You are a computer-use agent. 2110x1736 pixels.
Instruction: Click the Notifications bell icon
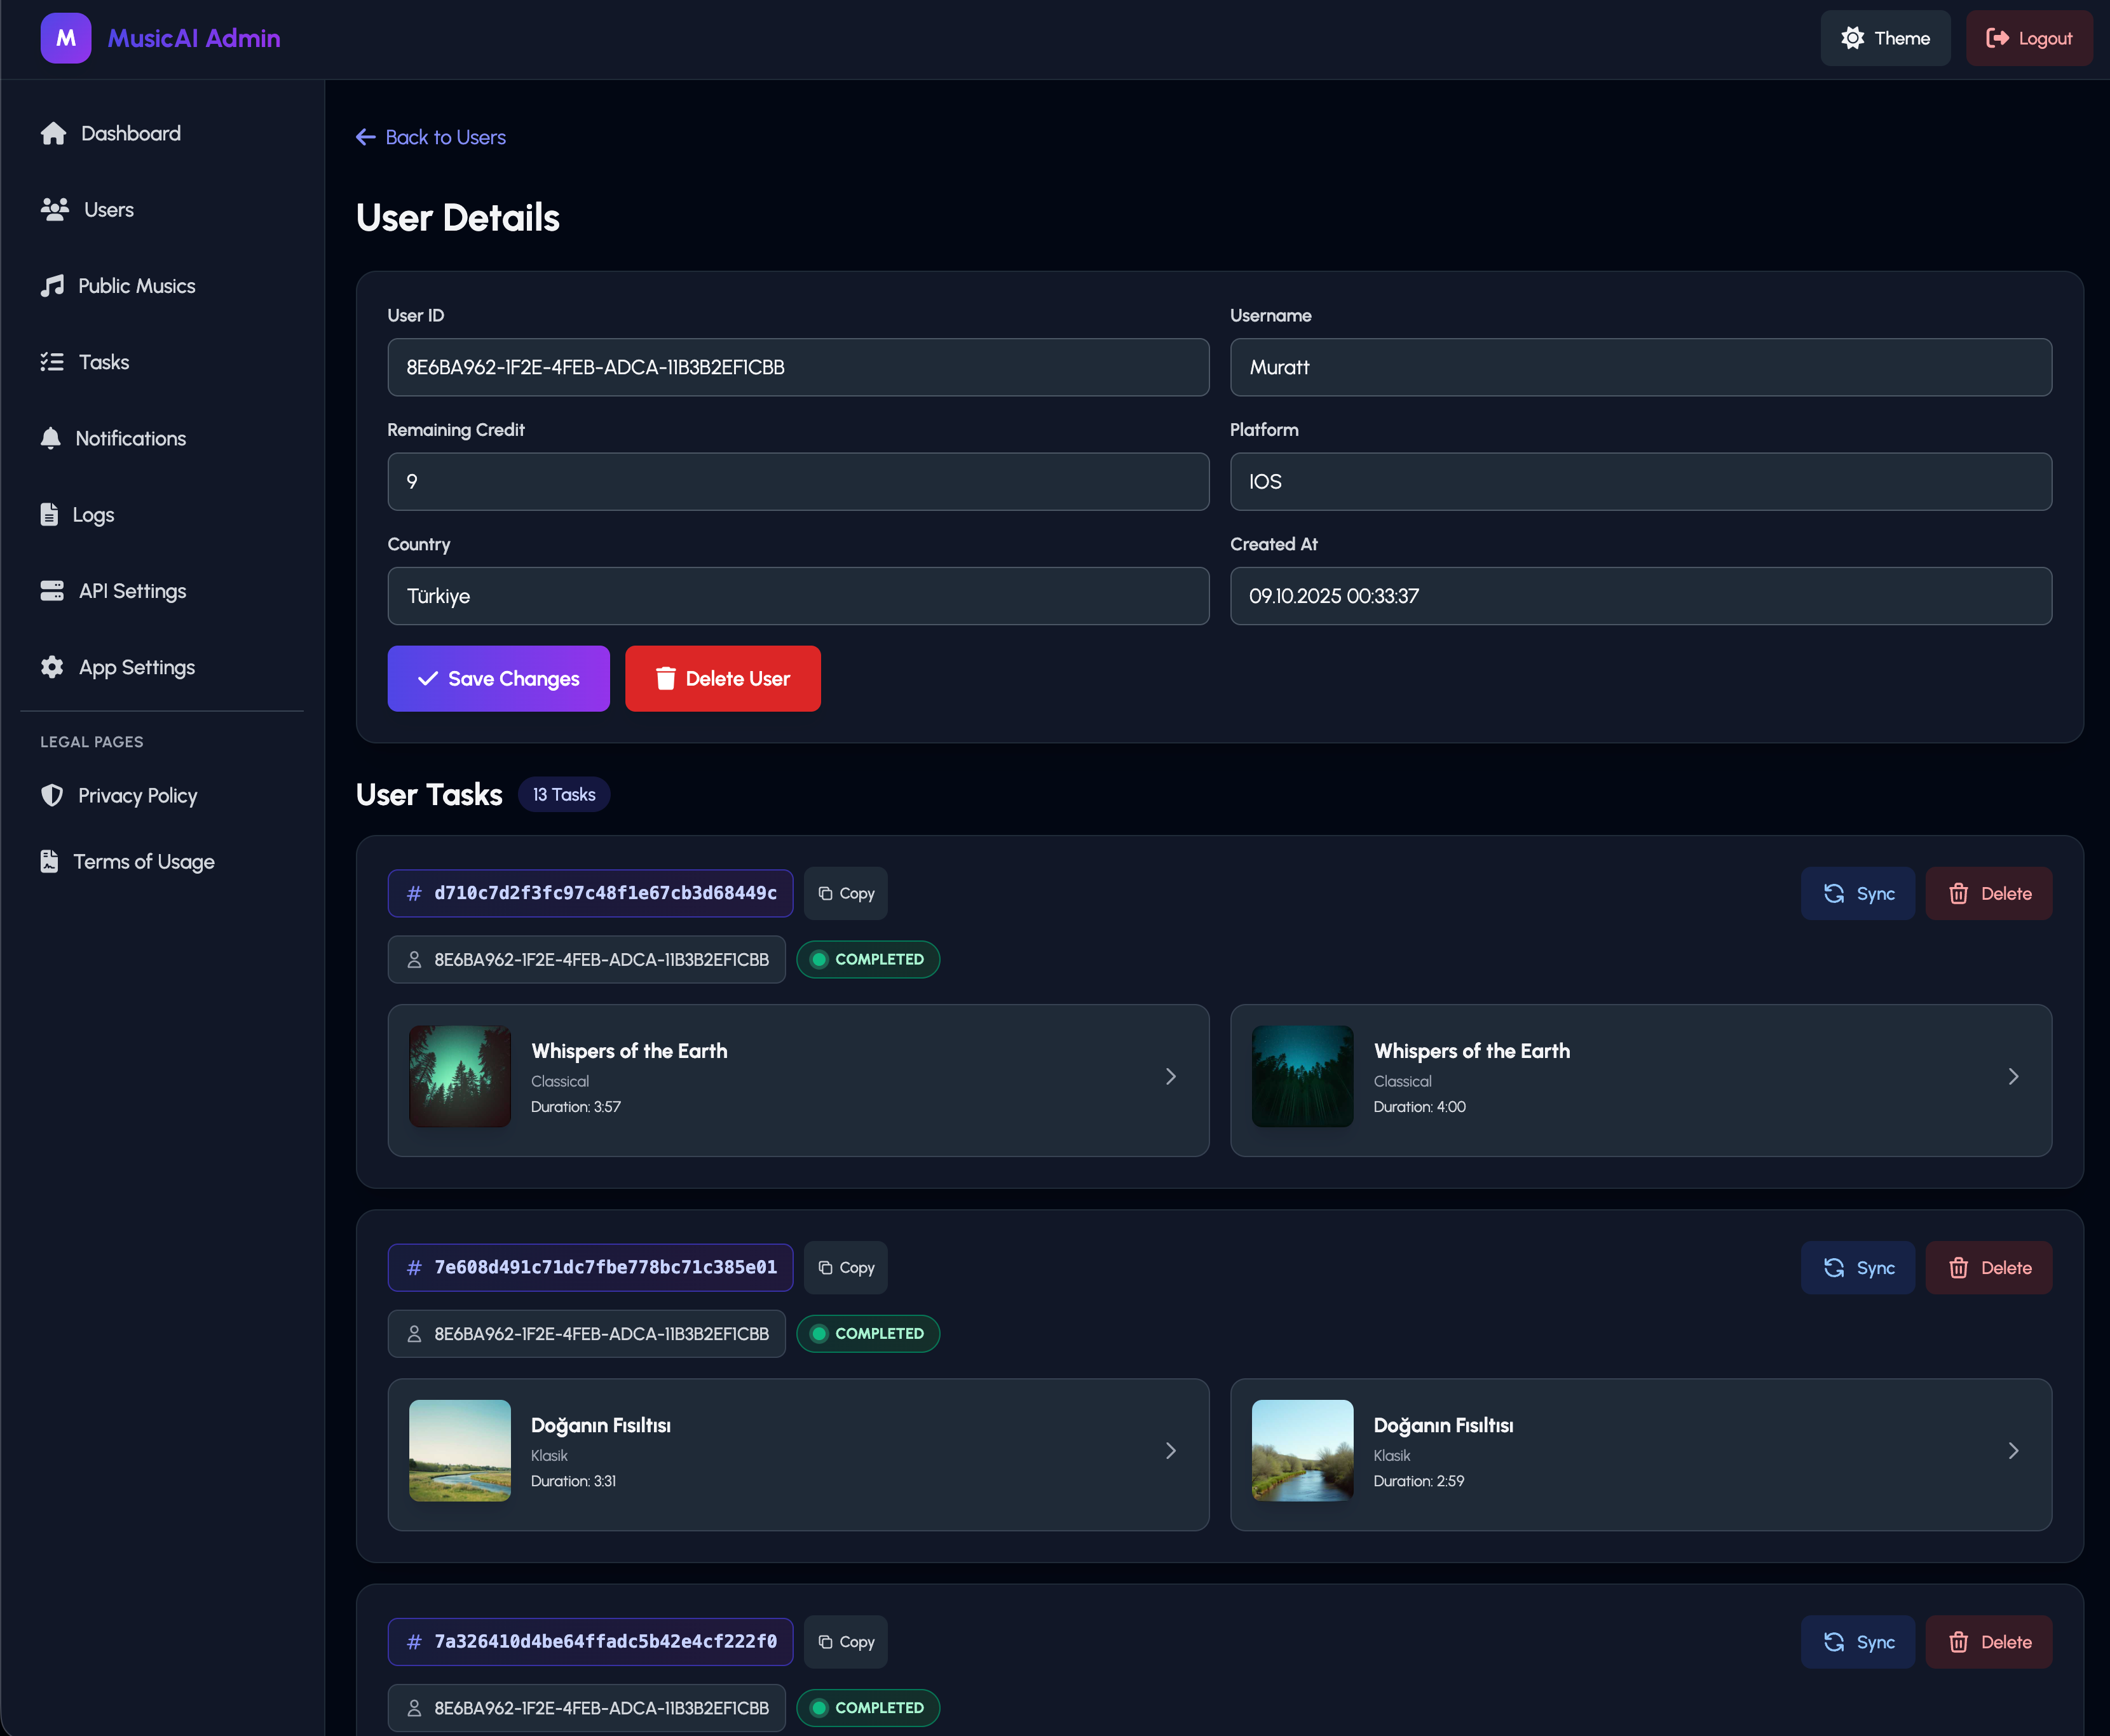50,438
